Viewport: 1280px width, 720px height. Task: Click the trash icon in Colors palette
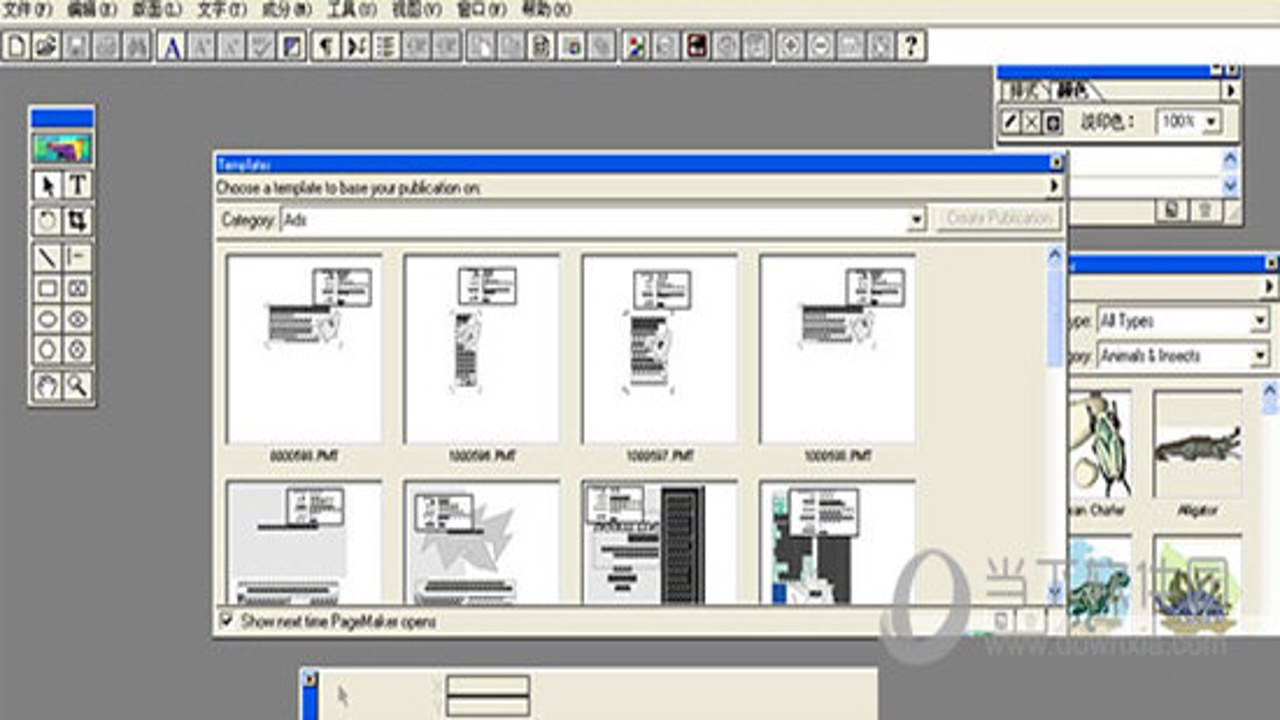tap(1205, 210)
